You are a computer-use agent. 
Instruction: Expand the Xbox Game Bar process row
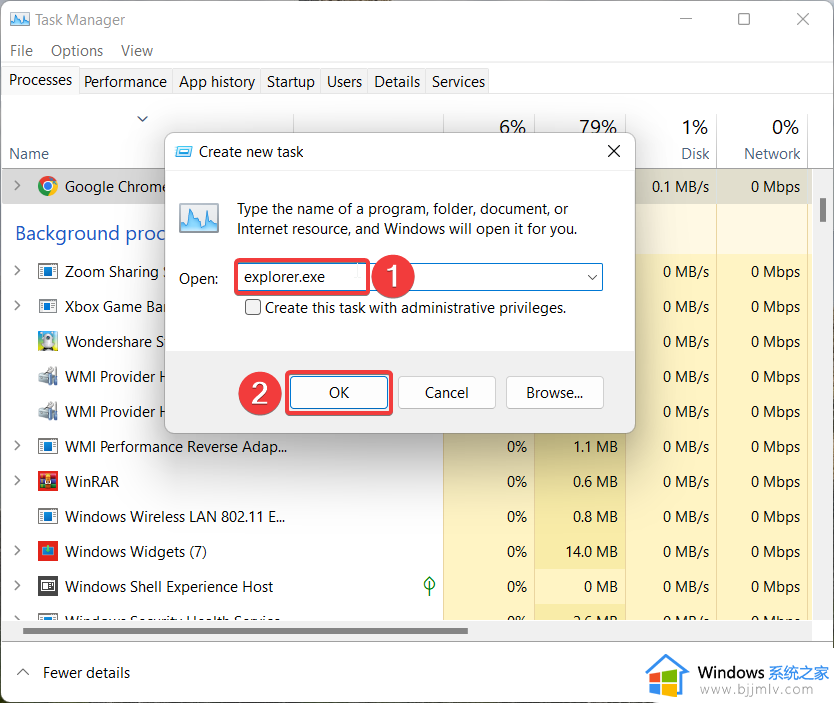17,306
